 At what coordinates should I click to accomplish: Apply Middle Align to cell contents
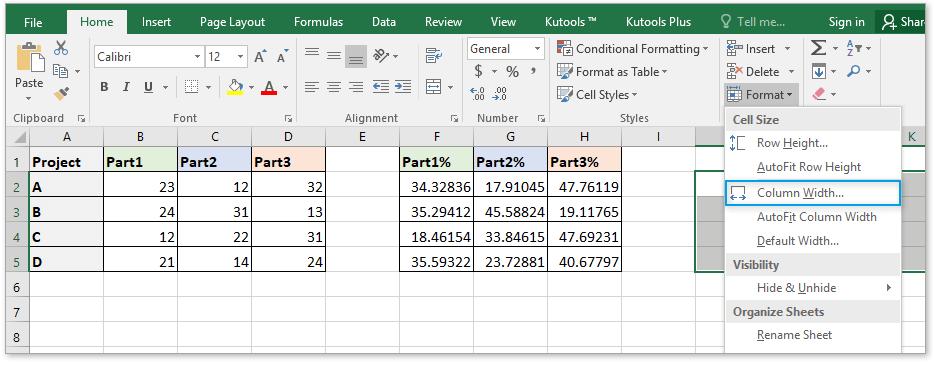[334, 57]
